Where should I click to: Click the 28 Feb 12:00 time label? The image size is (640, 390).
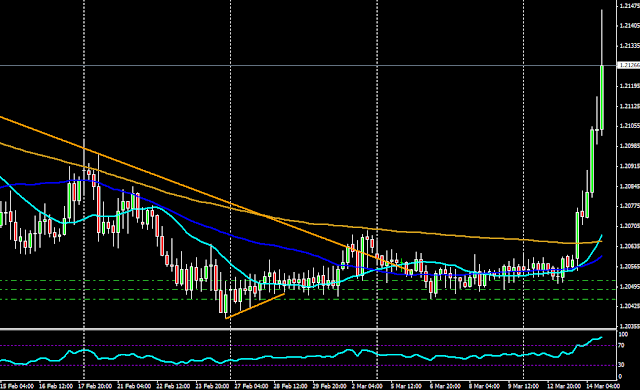click(290, 386)
